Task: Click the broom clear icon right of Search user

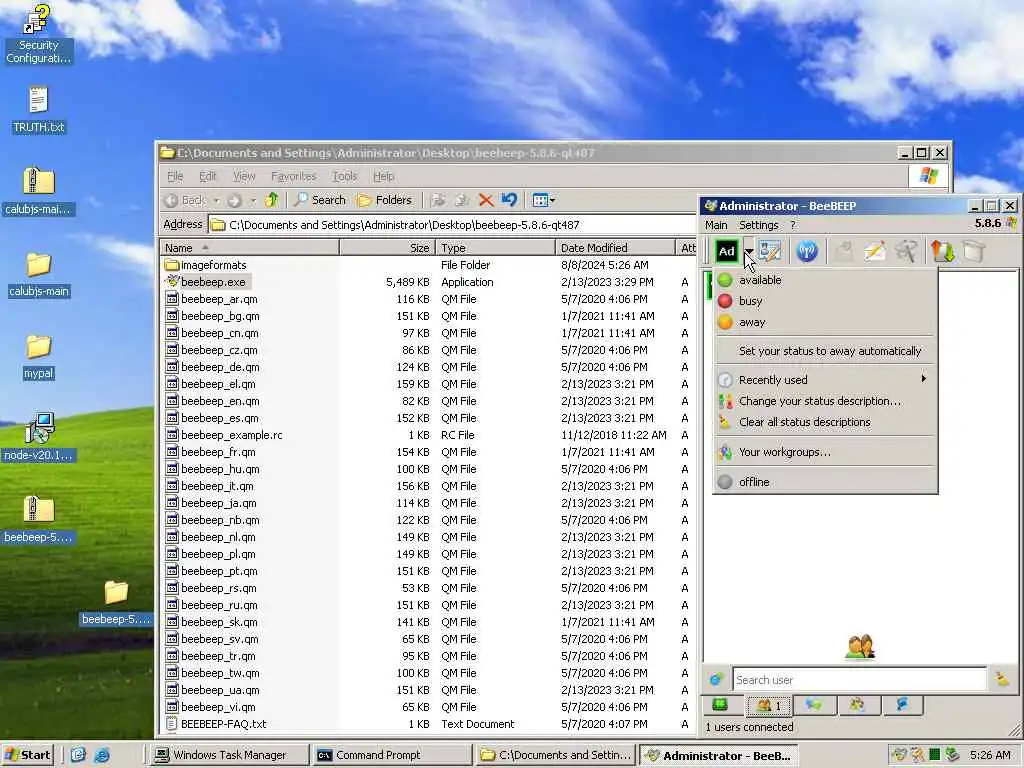Action: pos(1002,680)
